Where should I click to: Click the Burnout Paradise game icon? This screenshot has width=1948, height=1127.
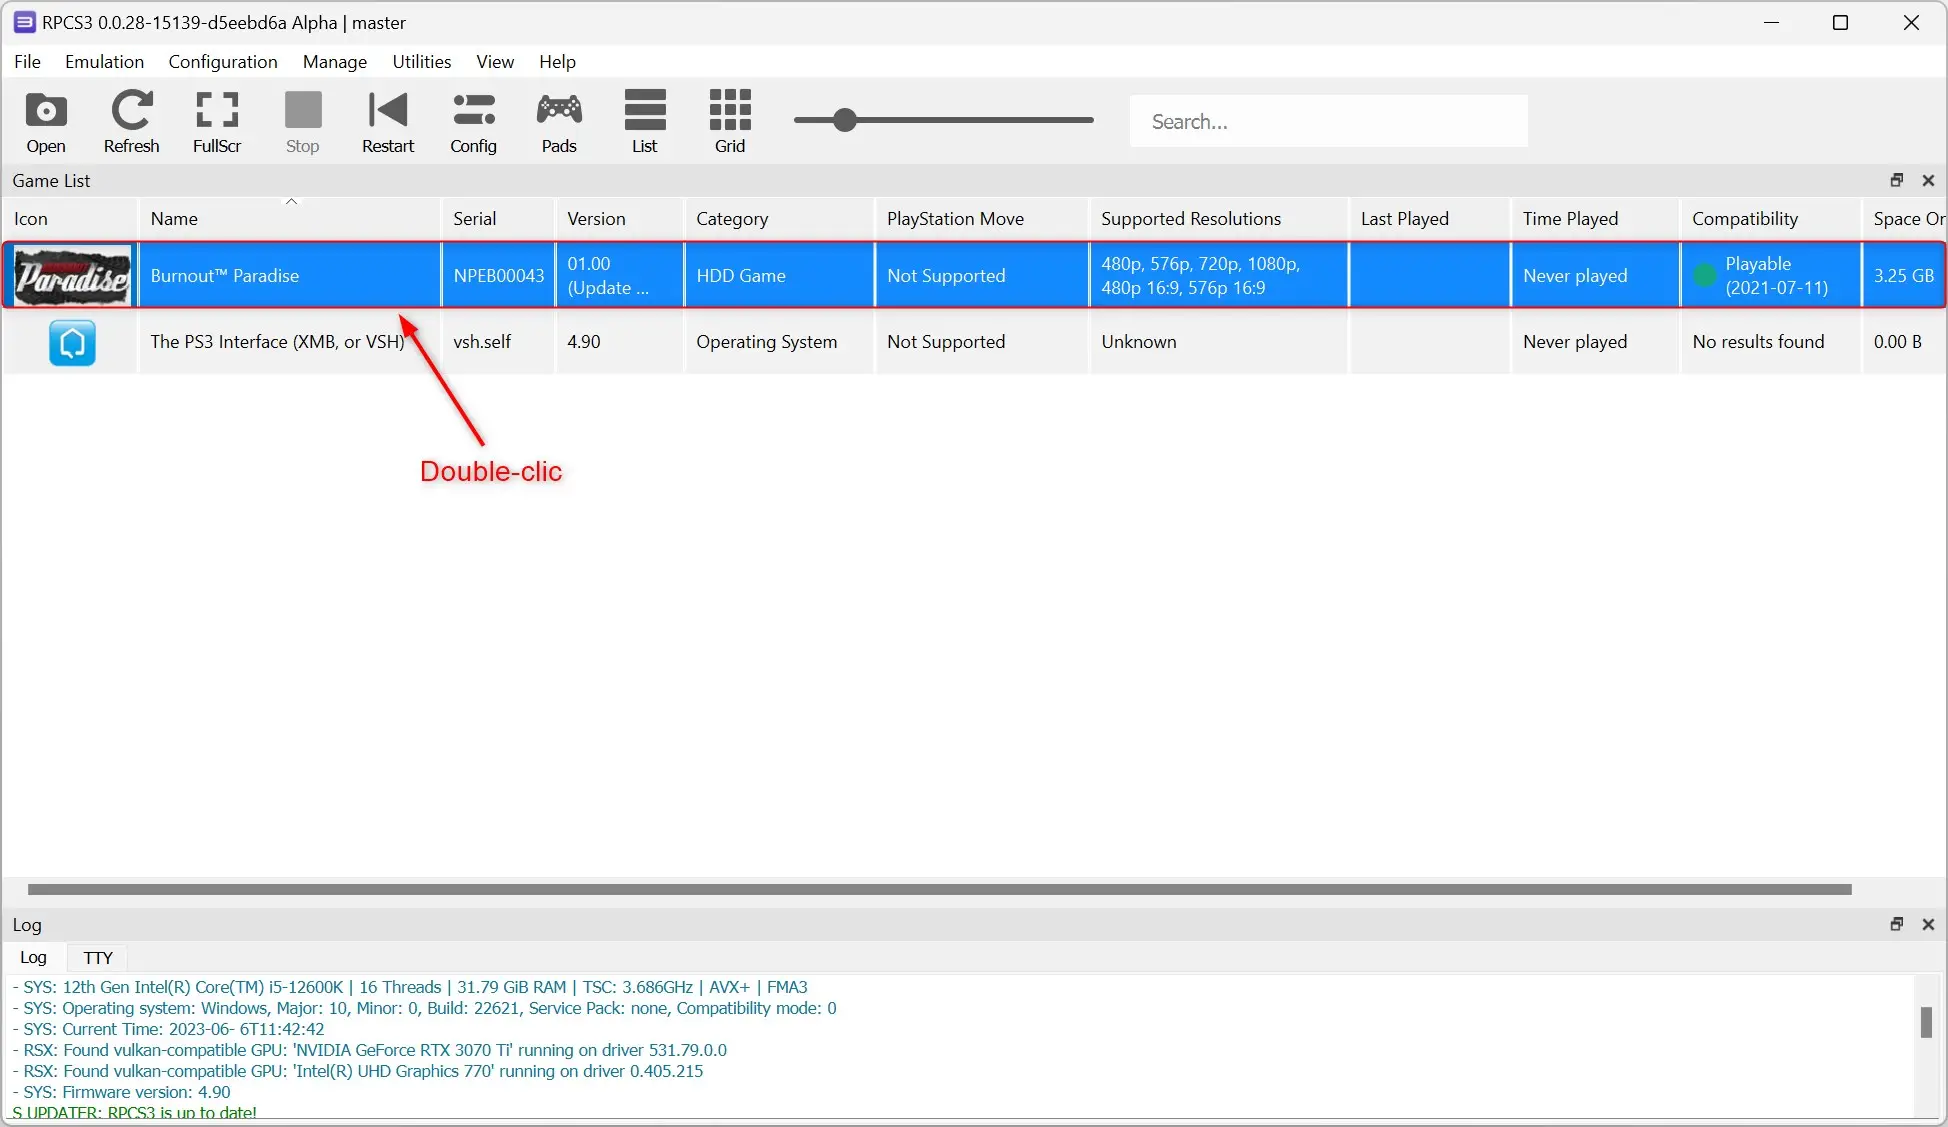[72, 275]
